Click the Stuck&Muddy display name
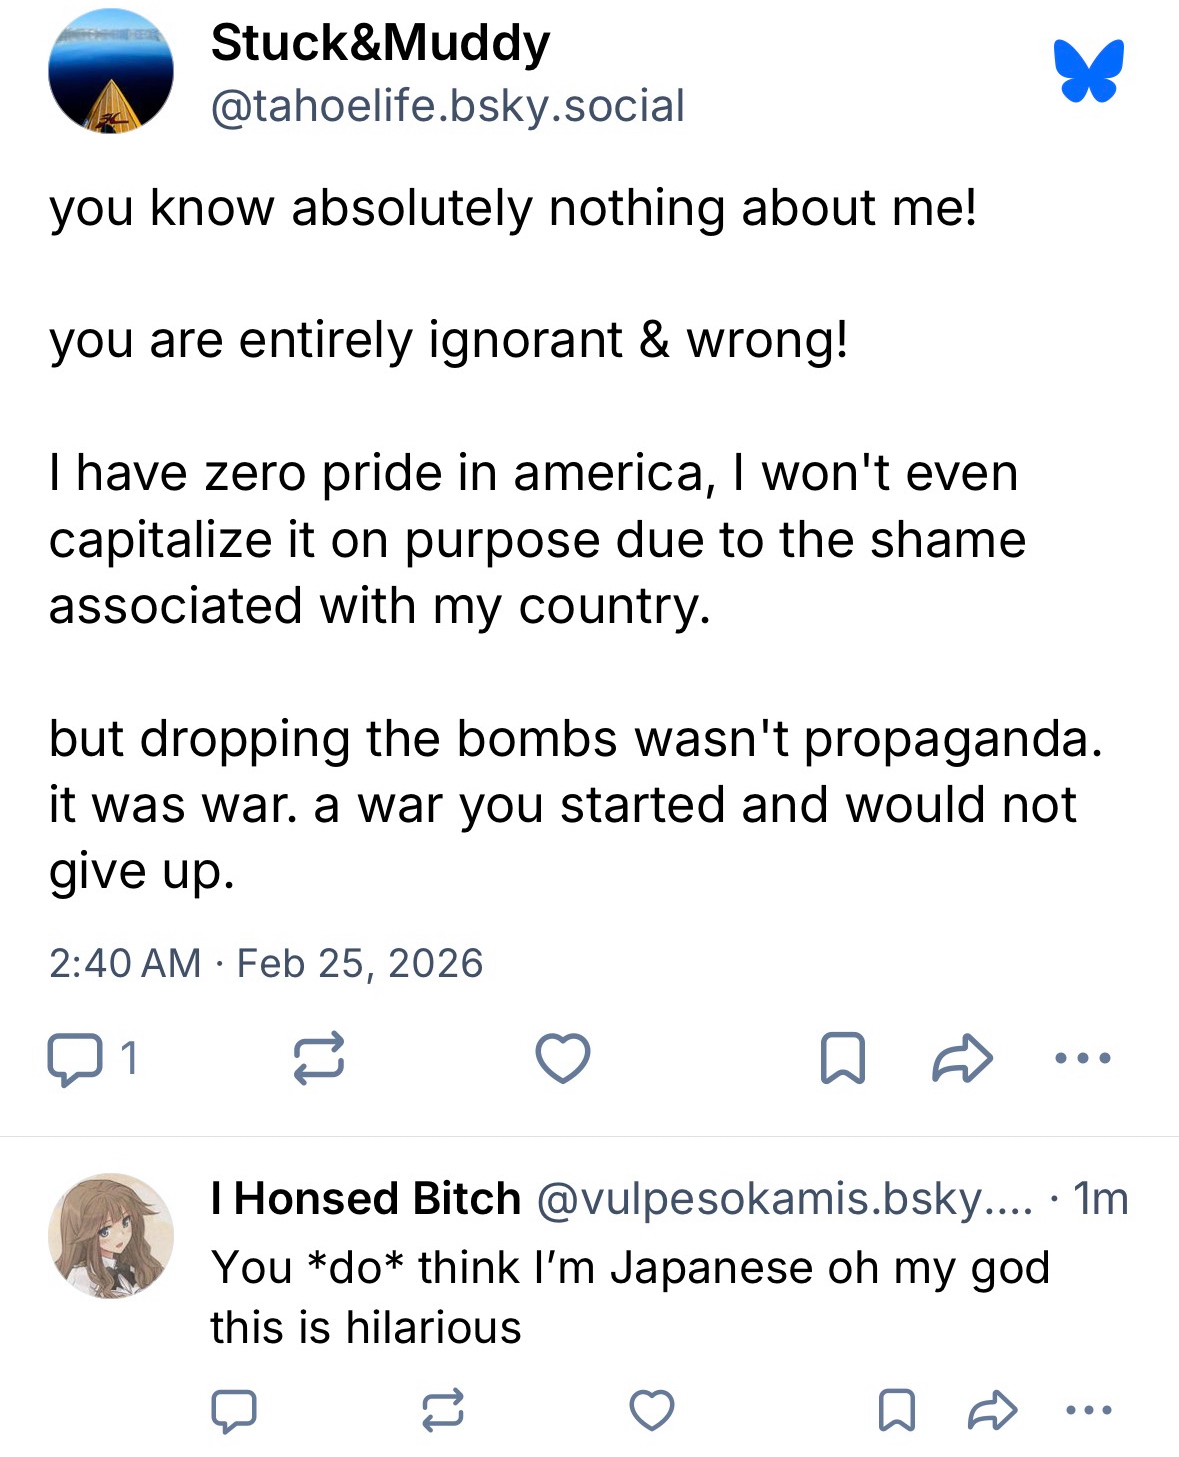The height and width of the screenshot is (1457, 1179). tap(380, 44)
